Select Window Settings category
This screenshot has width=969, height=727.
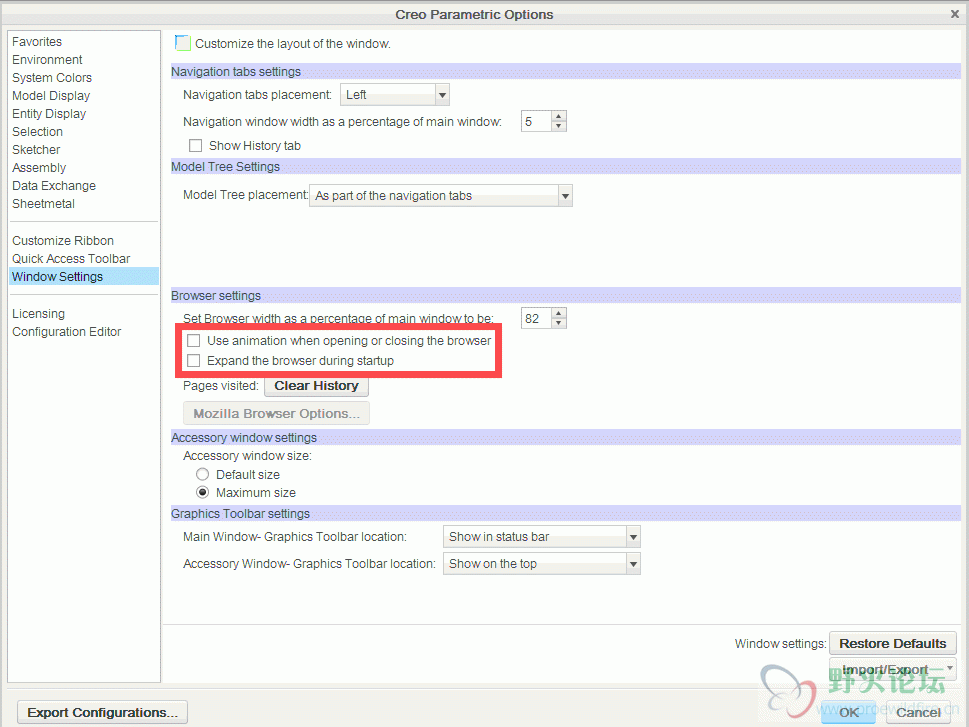point(84,276)
